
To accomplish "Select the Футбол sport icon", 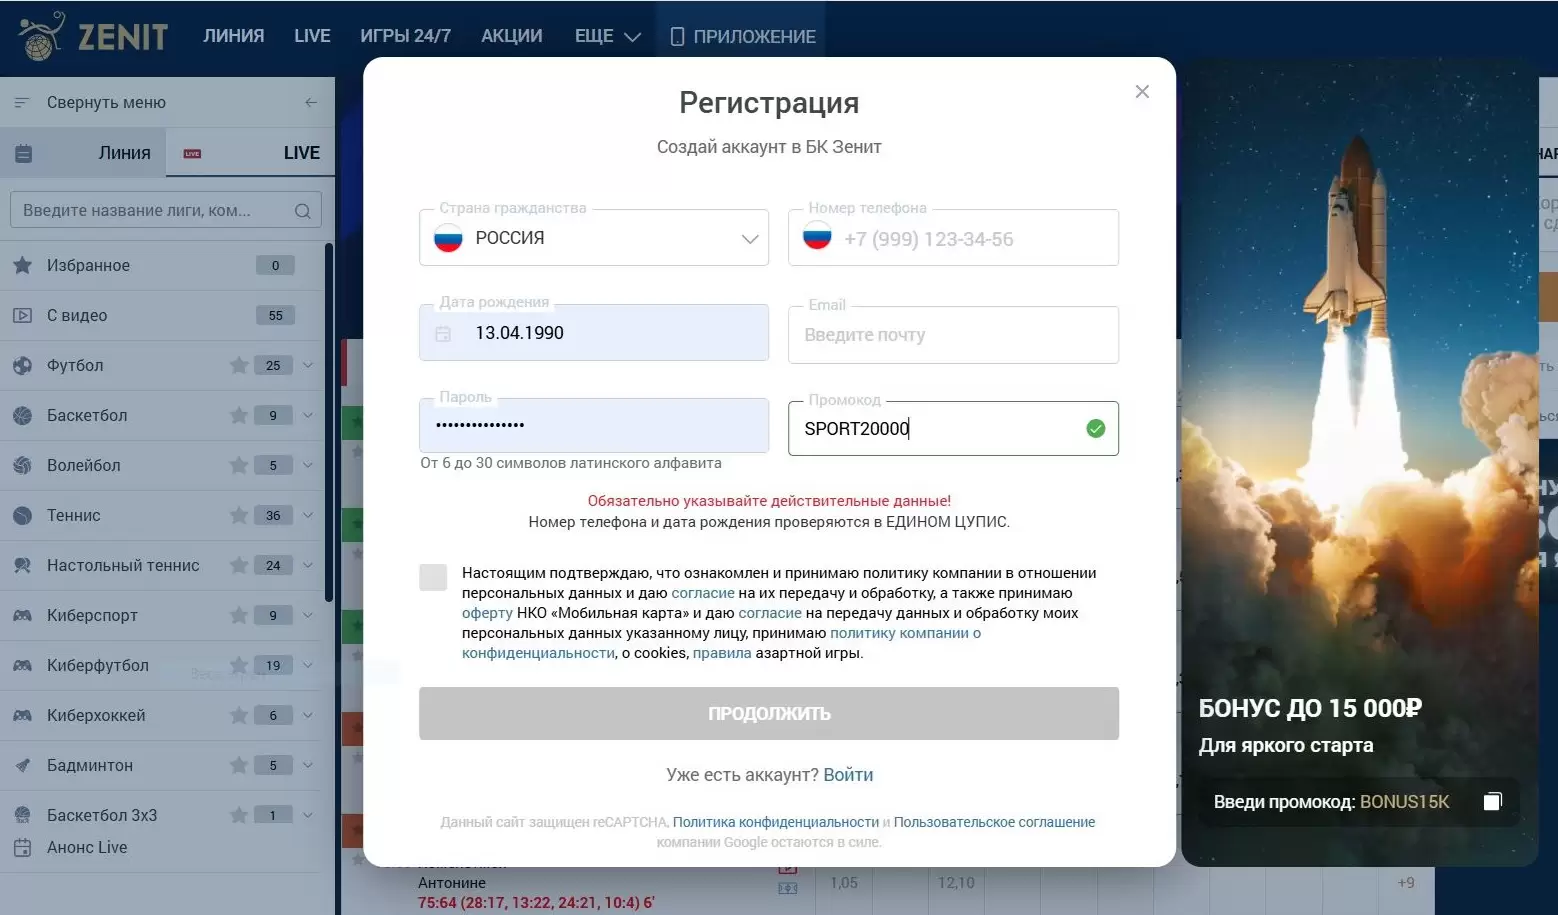I will pyautogui.click(x=25, y=365).
